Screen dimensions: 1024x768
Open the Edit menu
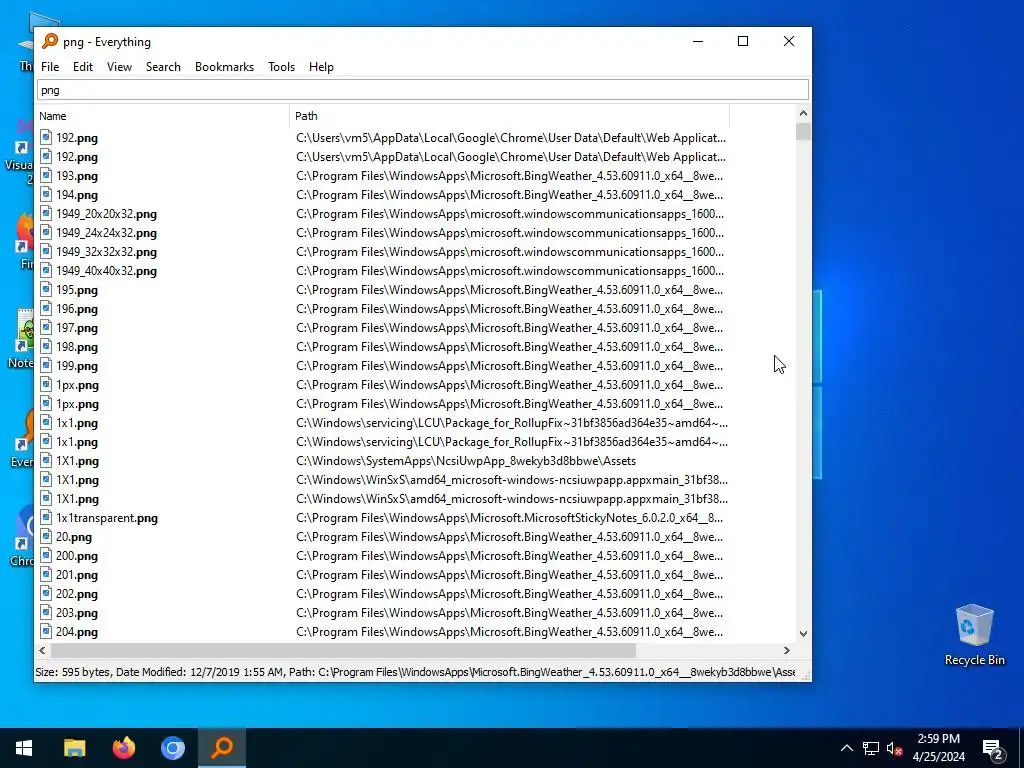coord(82,67)
